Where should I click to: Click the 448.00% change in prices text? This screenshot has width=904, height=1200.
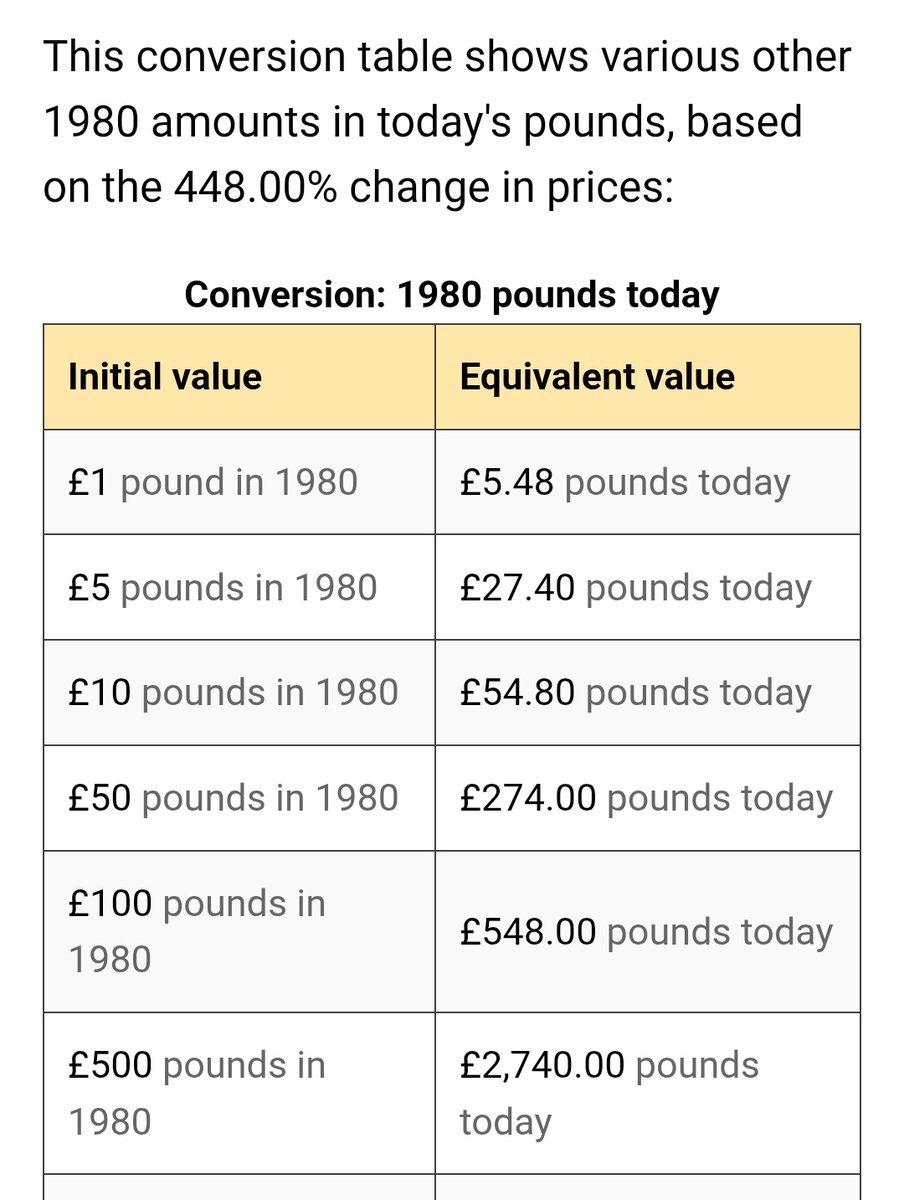[418, 186]
